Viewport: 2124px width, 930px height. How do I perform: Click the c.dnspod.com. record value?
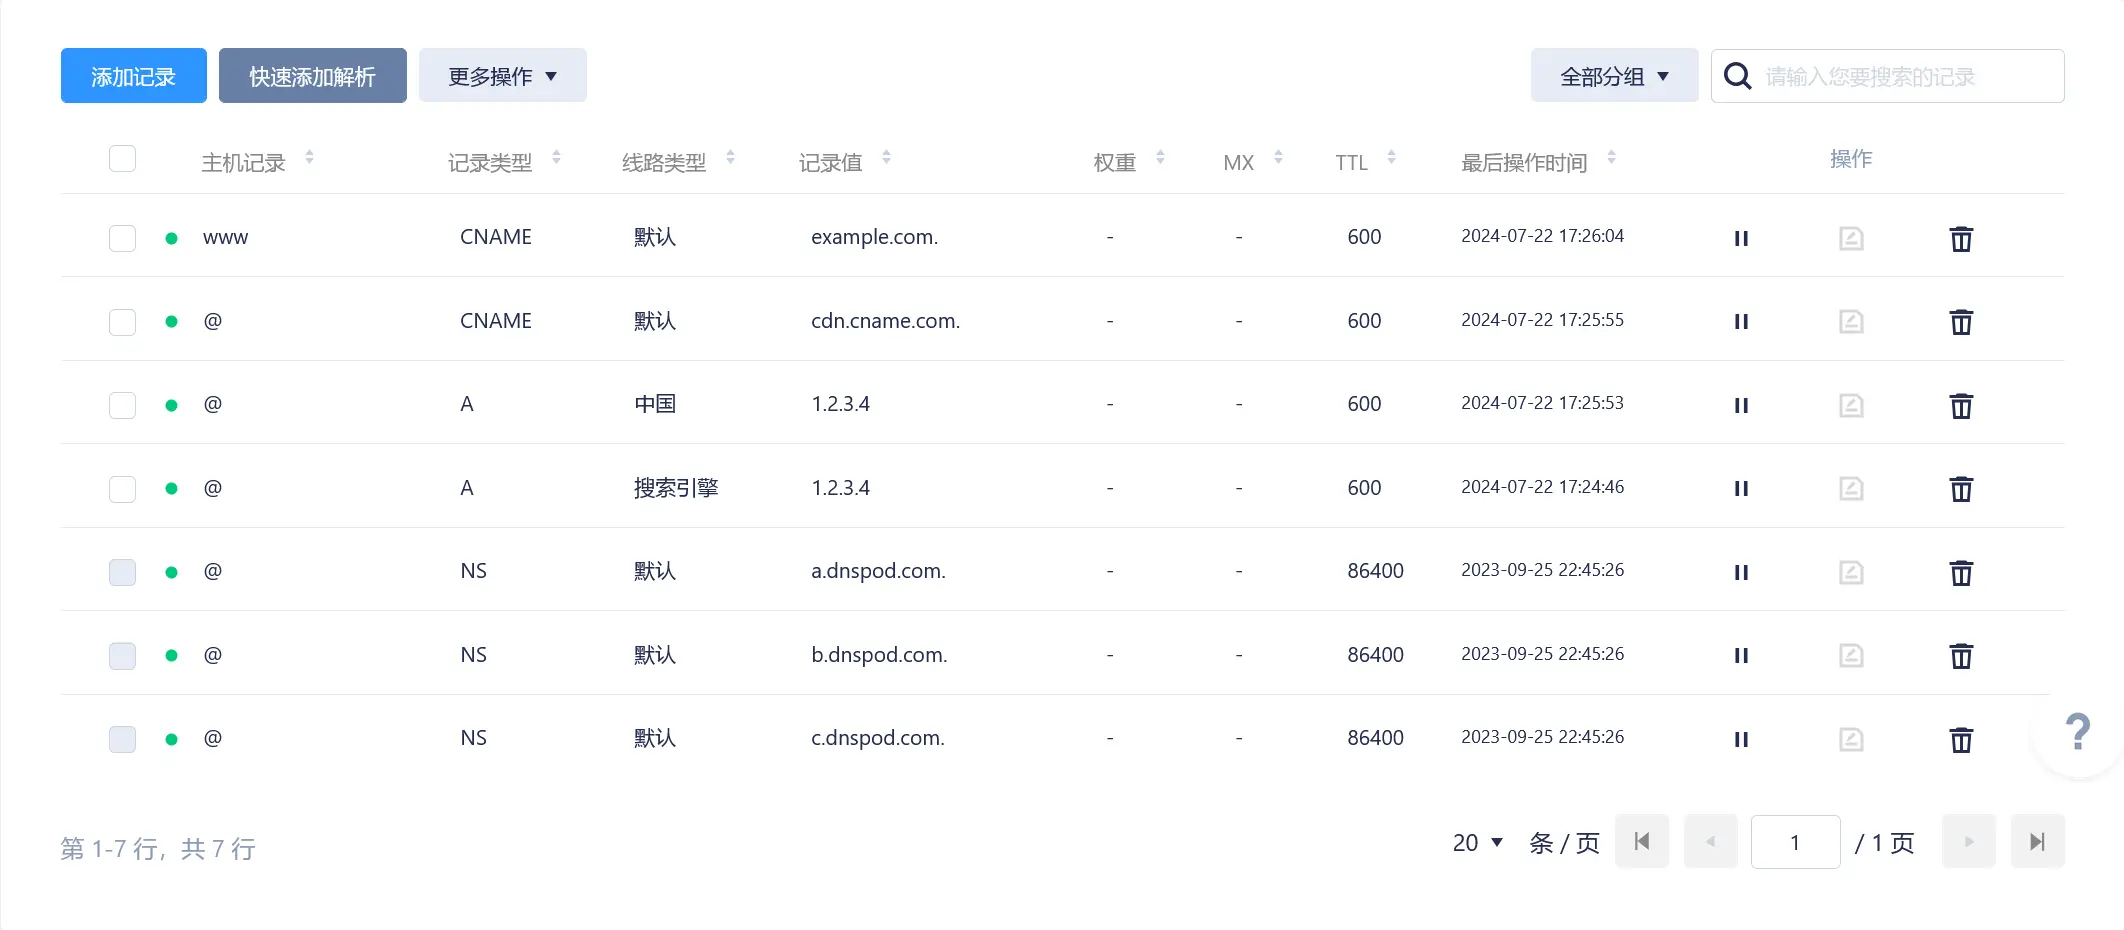(x=878, y=738)
